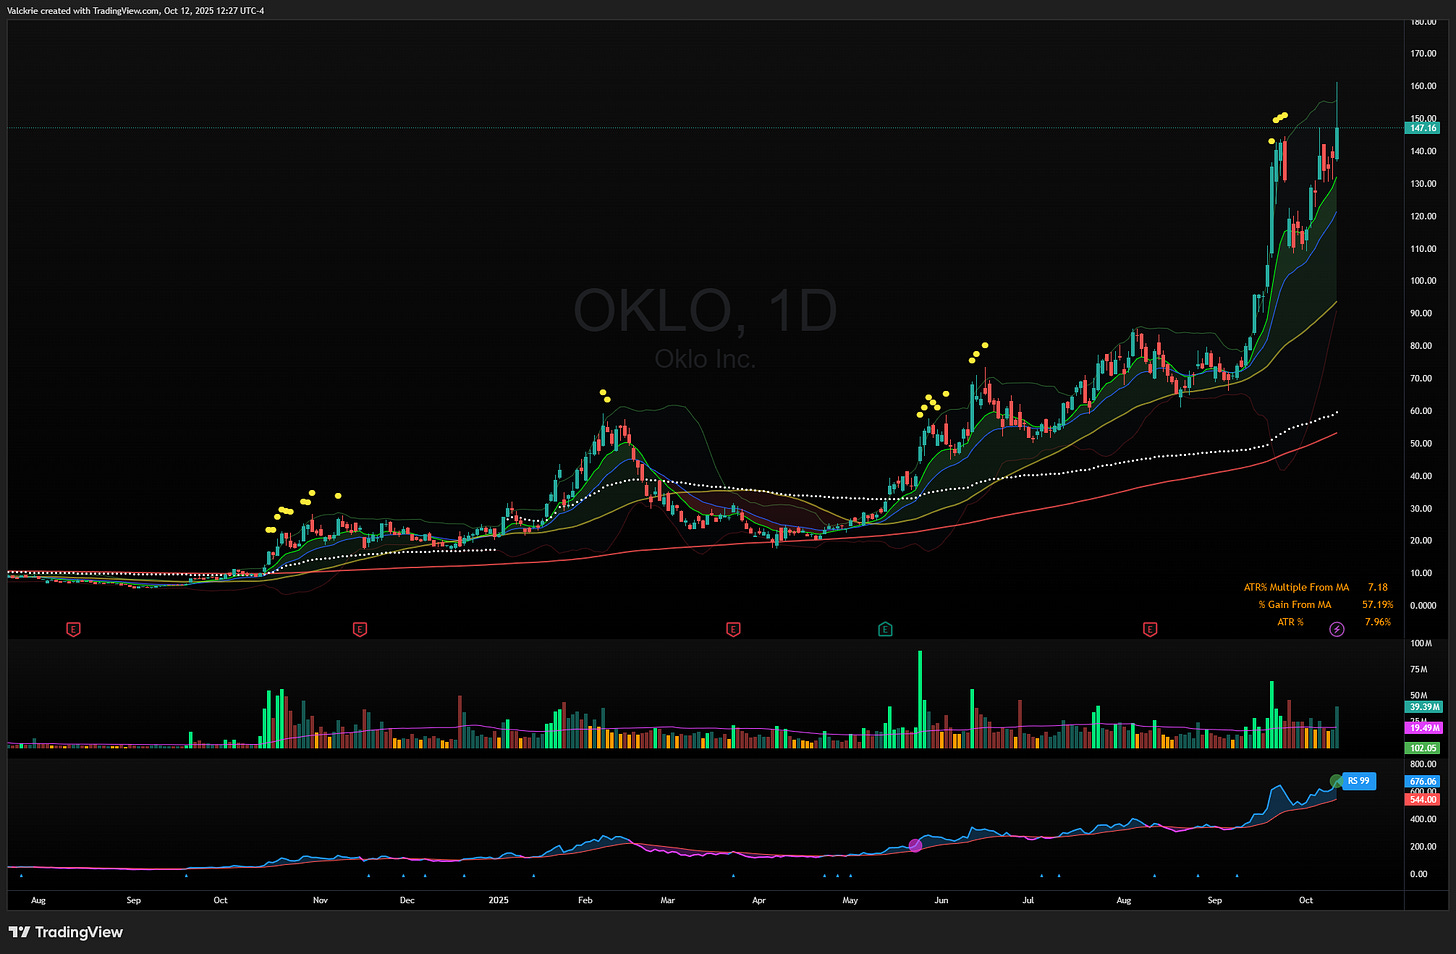Click the Jun label on time axis
This screenshot has height=954, width=1456.
pyautogui.click(x=940, y=900)
